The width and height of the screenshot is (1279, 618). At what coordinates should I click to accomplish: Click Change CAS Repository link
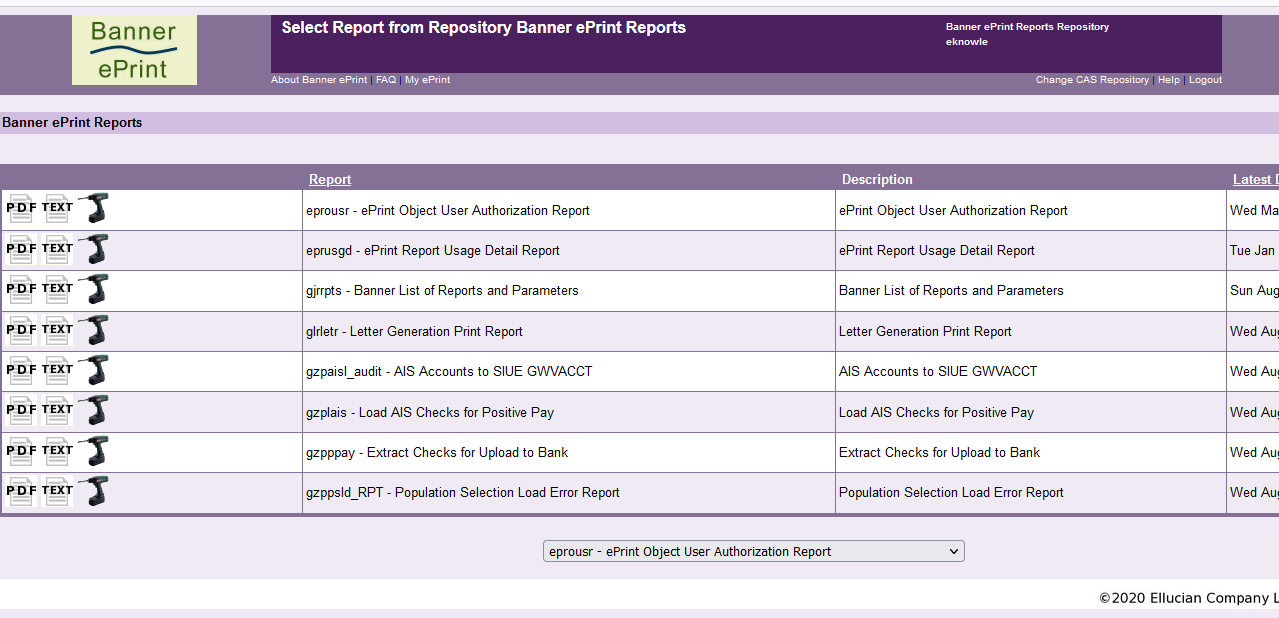tap(1092, 80)
